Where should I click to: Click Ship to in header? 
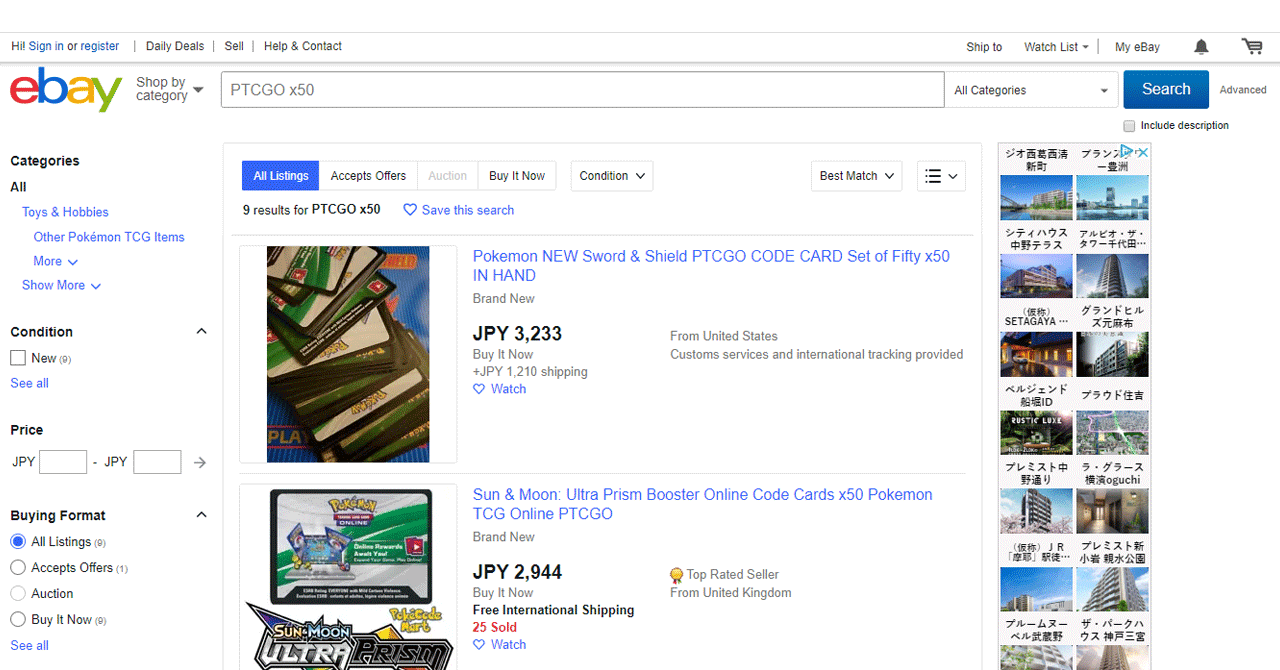[984, 47]
